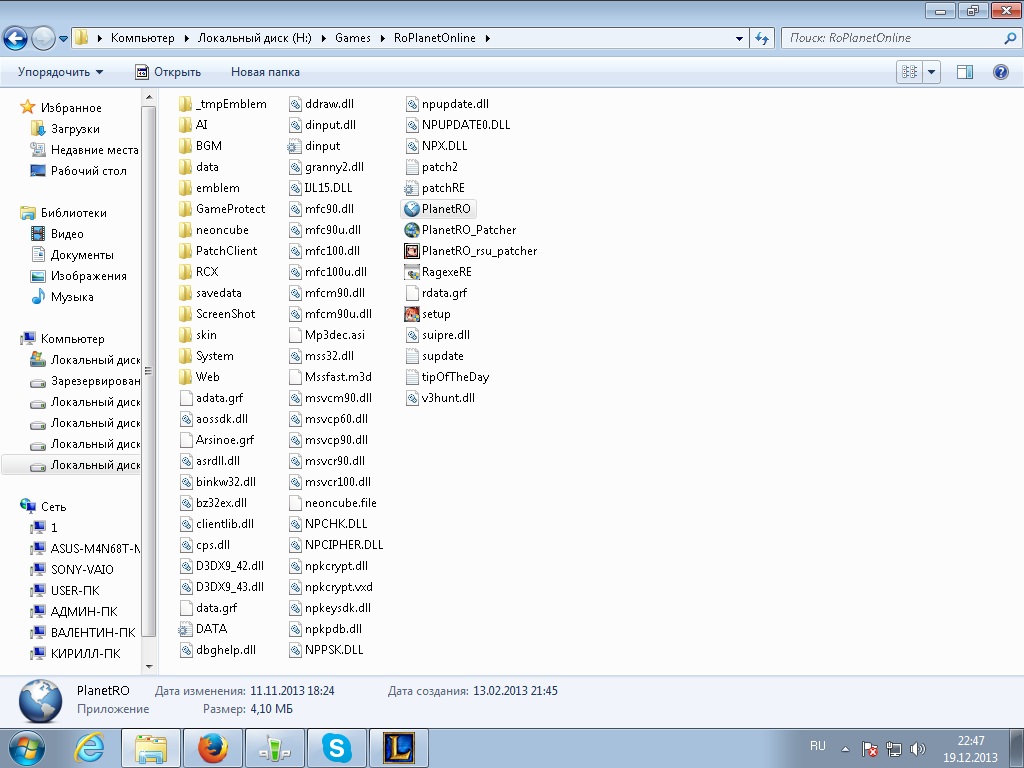Image resolution: width=1024 pixels, height=768 pixels.
Task: Open the view options dropdown arrow
Action: click(x=931, y=72)
